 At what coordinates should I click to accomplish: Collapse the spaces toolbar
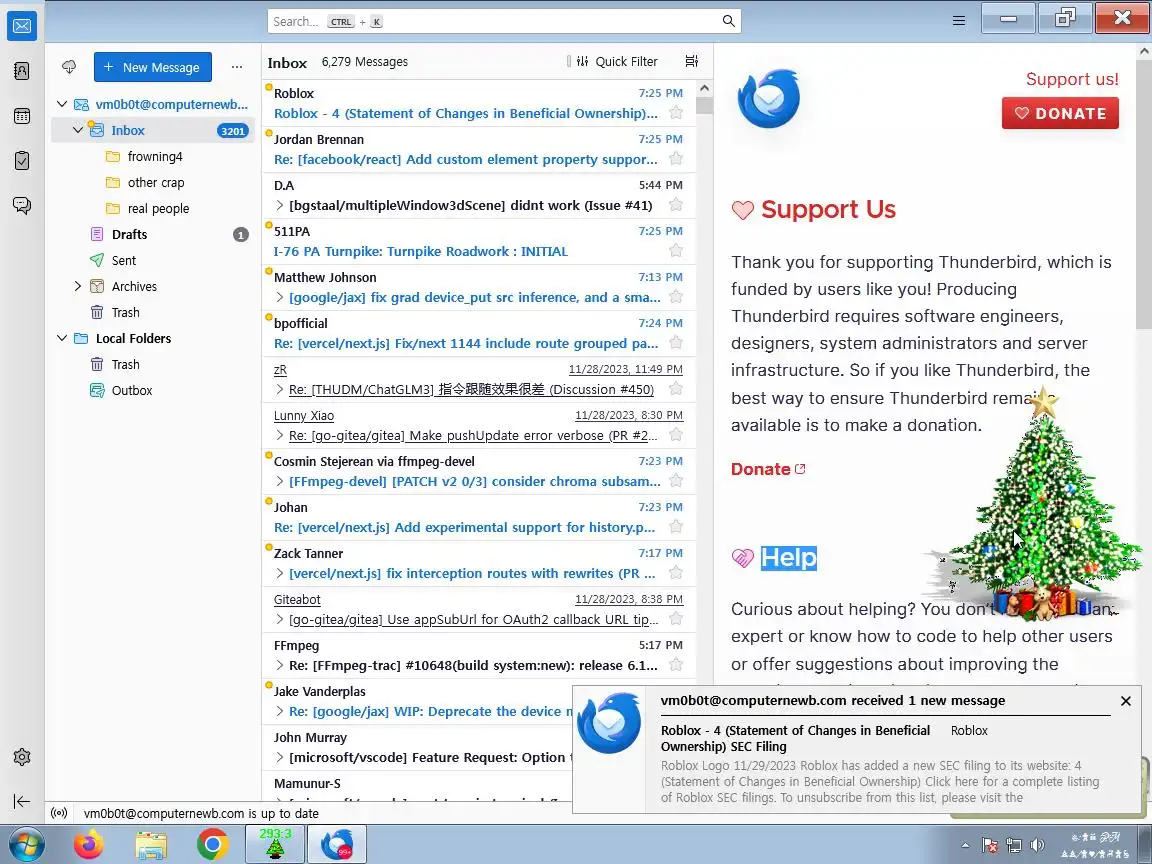[x=22, y=801]
